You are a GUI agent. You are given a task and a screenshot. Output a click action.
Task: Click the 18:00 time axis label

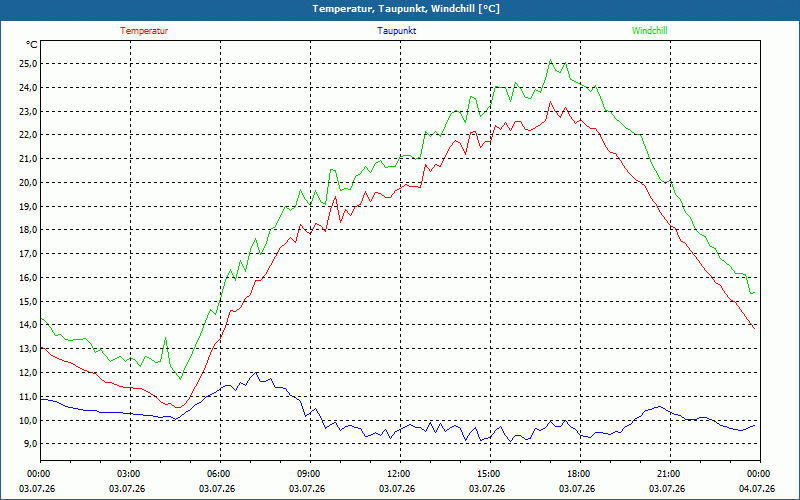[x=580, y=473]
